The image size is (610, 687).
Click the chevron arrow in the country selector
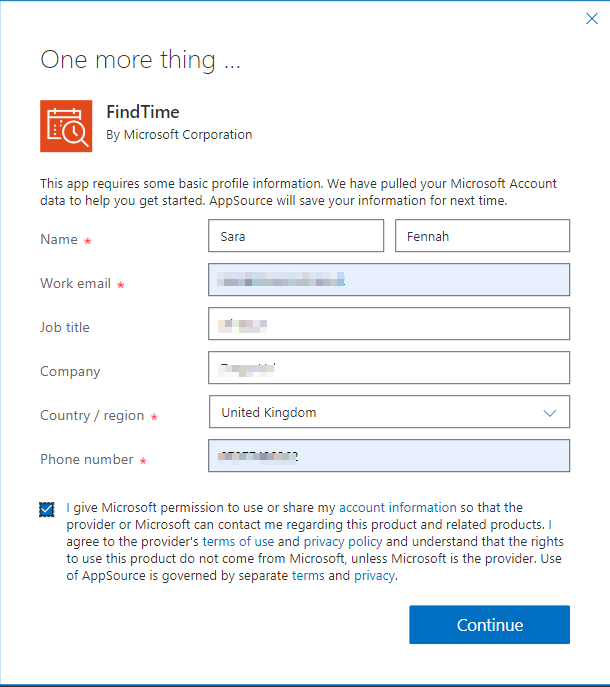point(549,412)
